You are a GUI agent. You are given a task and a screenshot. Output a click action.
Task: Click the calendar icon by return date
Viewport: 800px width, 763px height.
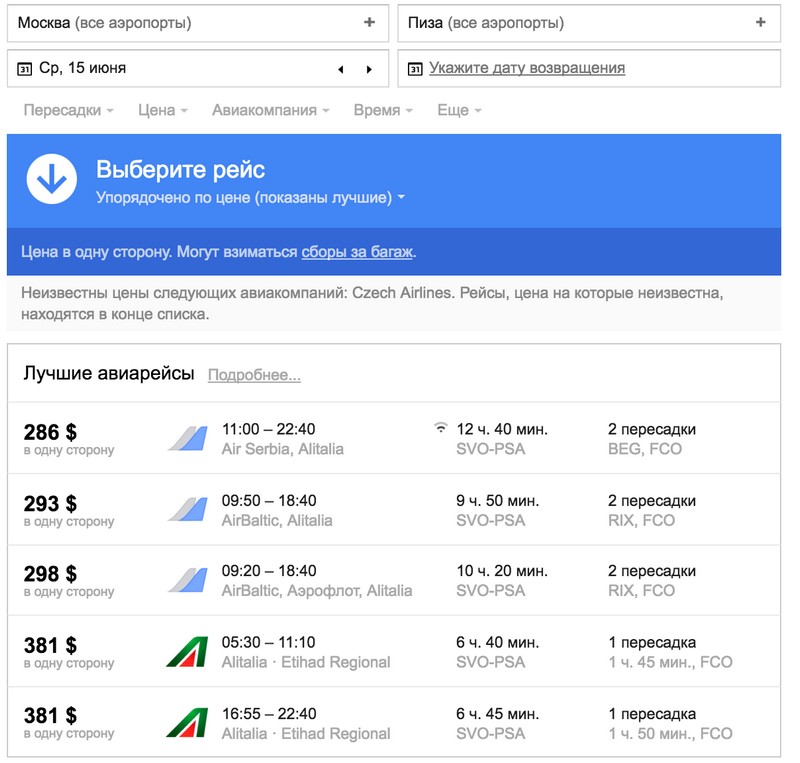(415, 69)
